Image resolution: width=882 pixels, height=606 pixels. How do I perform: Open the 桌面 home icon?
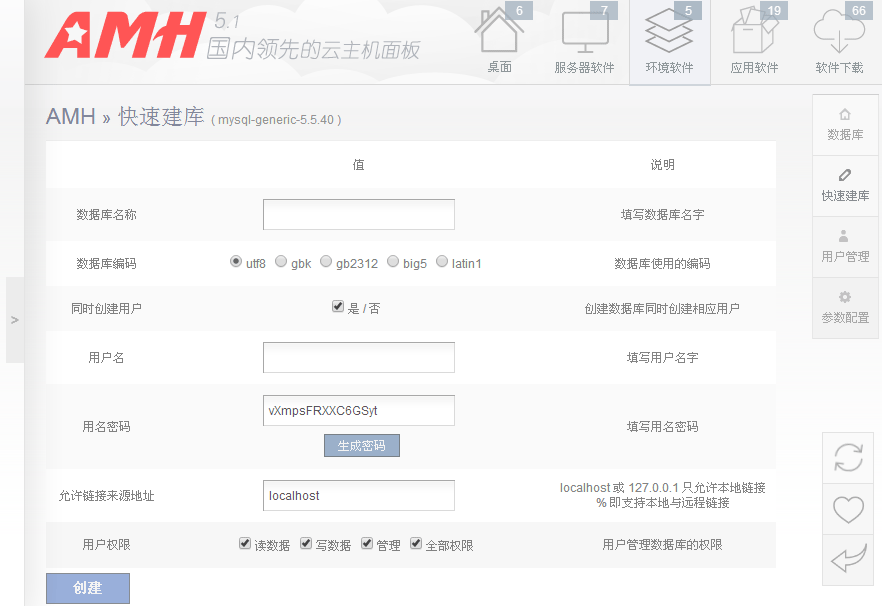(499, 32)
